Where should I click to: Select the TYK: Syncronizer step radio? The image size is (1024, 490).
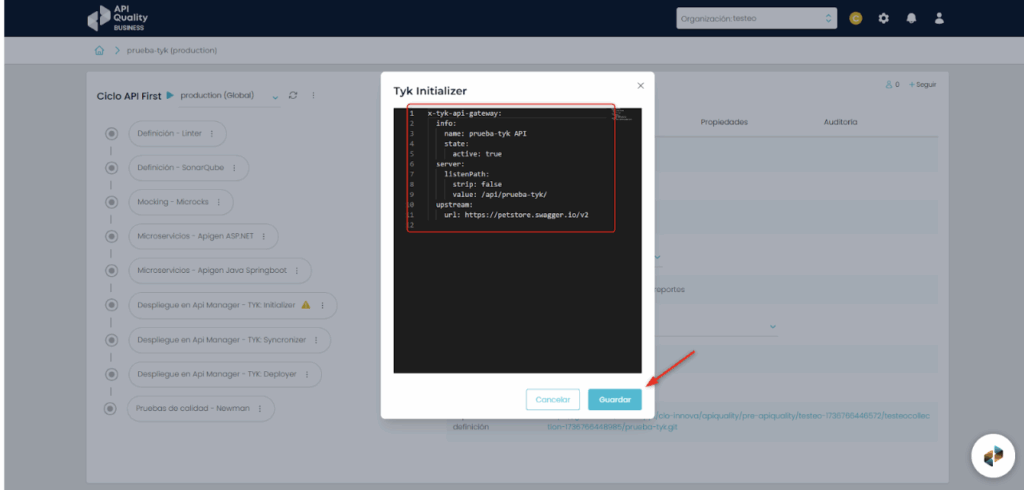pos(112,340)
